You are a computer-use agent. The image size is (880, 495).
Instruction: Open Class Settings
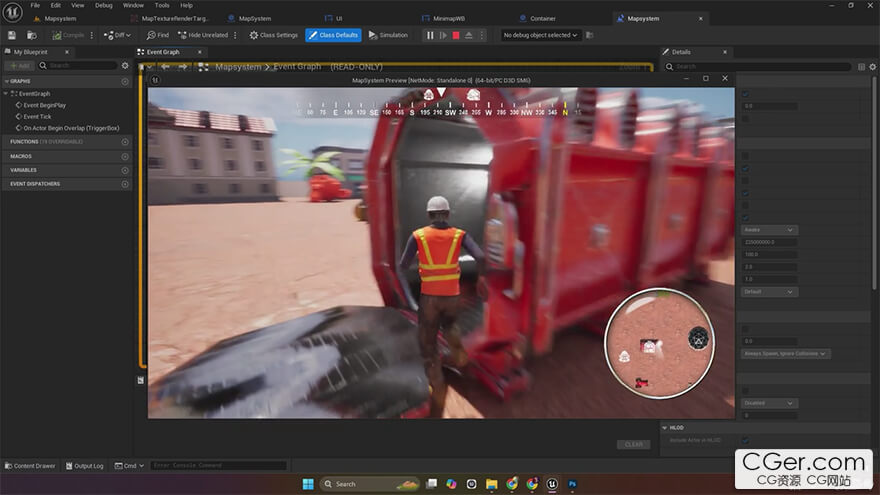274,35
